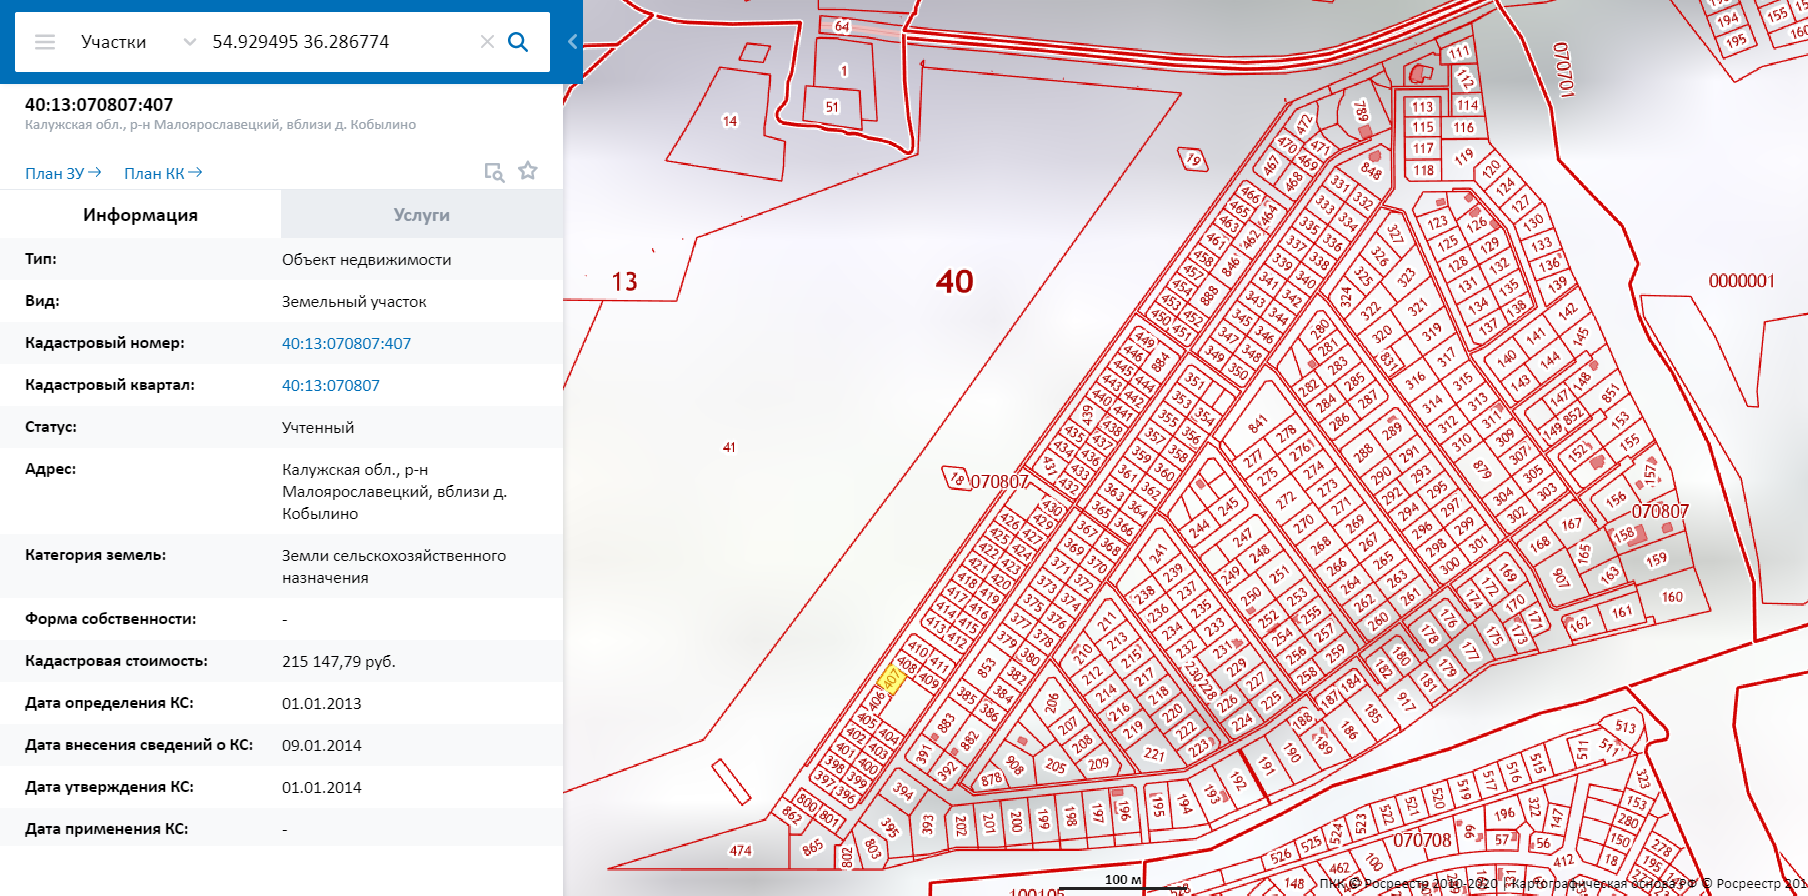Select value Объект недвижимости in Тип row

(x=366, y=259)
